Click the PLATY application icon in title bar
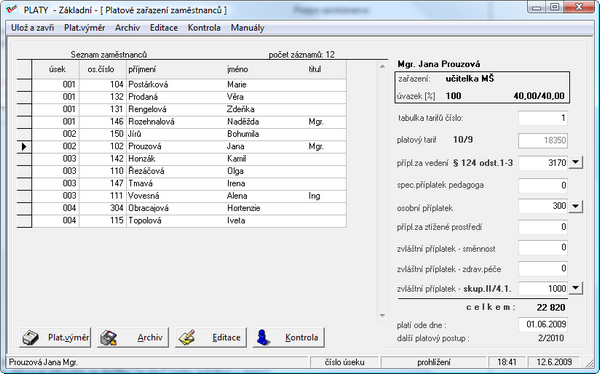Viewport: 600px width, 374px height. [12, 9]
